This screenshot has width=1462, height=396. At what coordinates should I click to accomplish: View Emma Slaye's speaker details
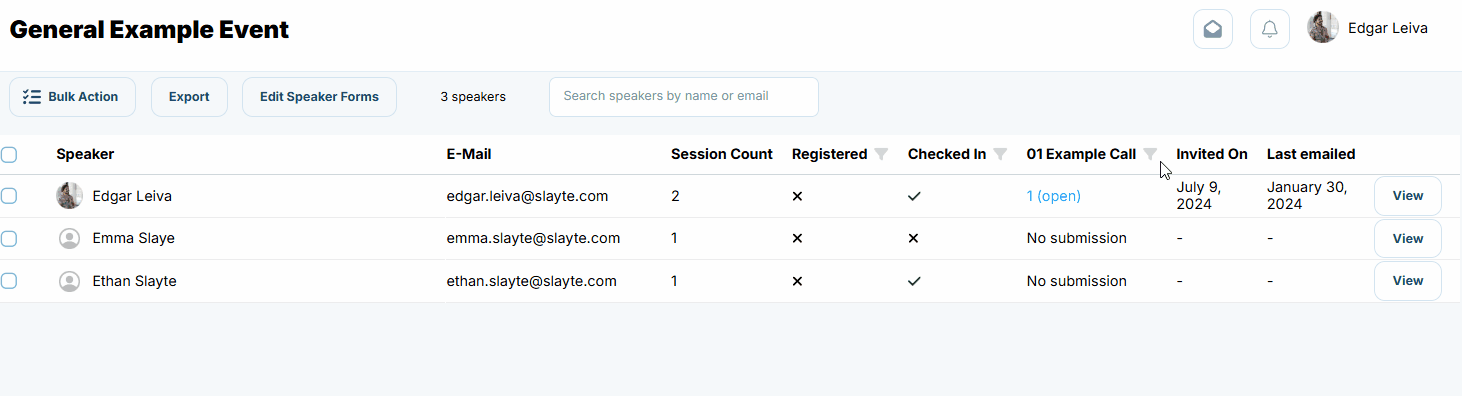tap(1407, 238)
